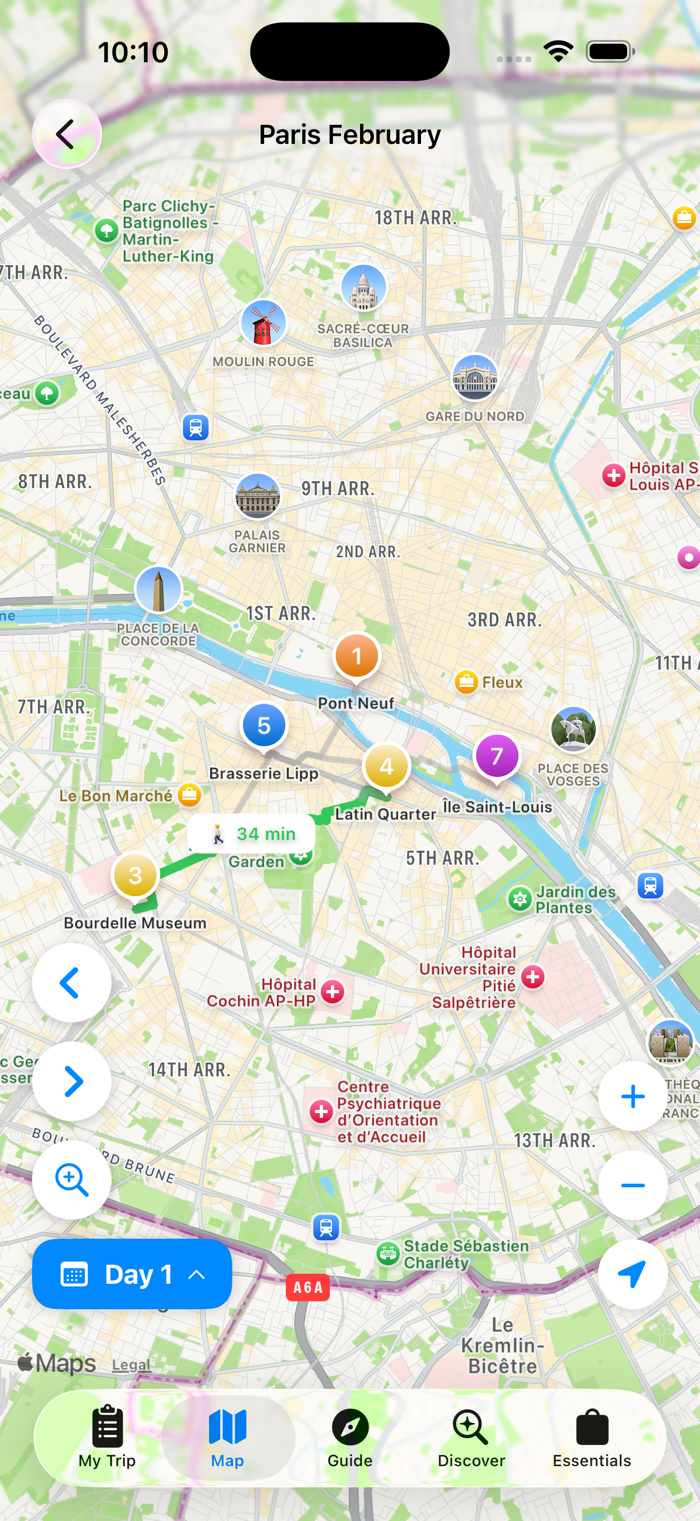Tap the magnifier zoom-to-fit button

click(72, 1180)
